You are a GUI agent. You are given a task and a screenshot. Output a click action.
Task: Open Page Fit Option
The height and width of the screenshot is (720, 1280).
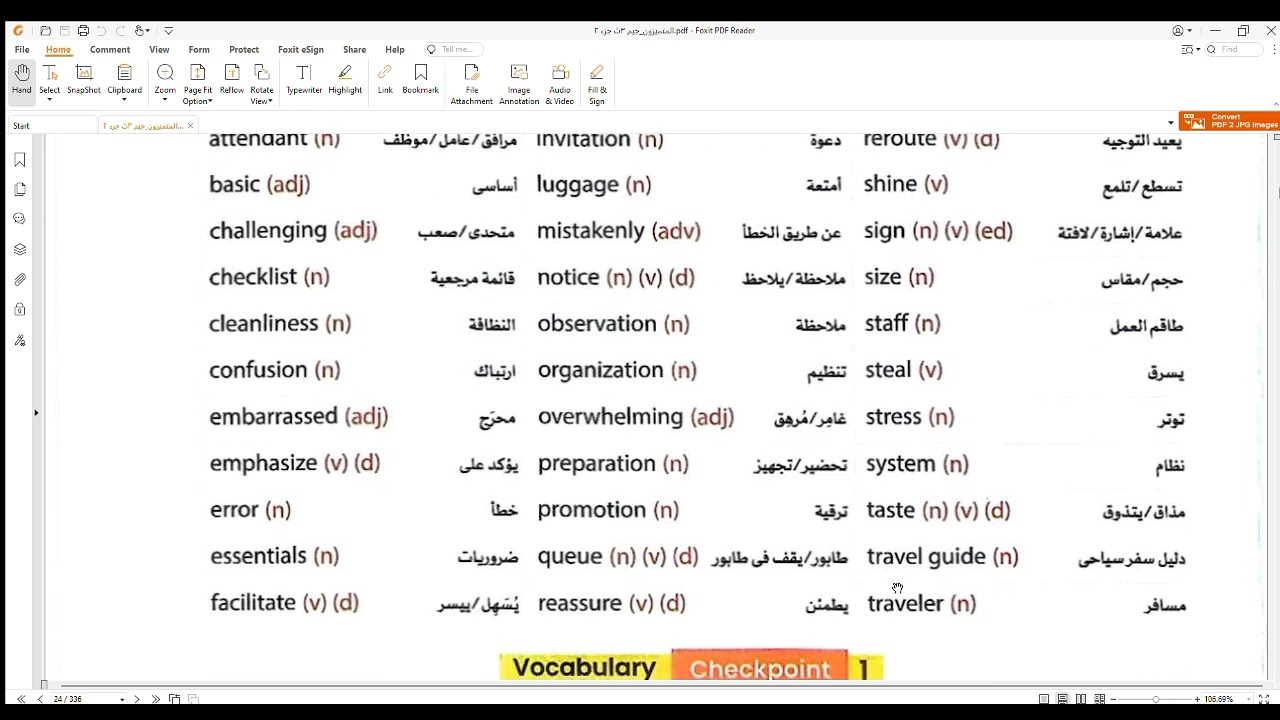(198, 84)
